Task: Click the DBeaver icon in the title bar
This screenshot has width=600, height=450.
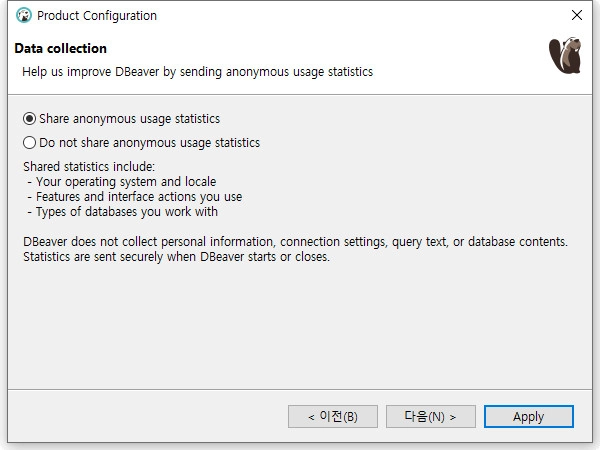Action: click(x=24, y=15)
